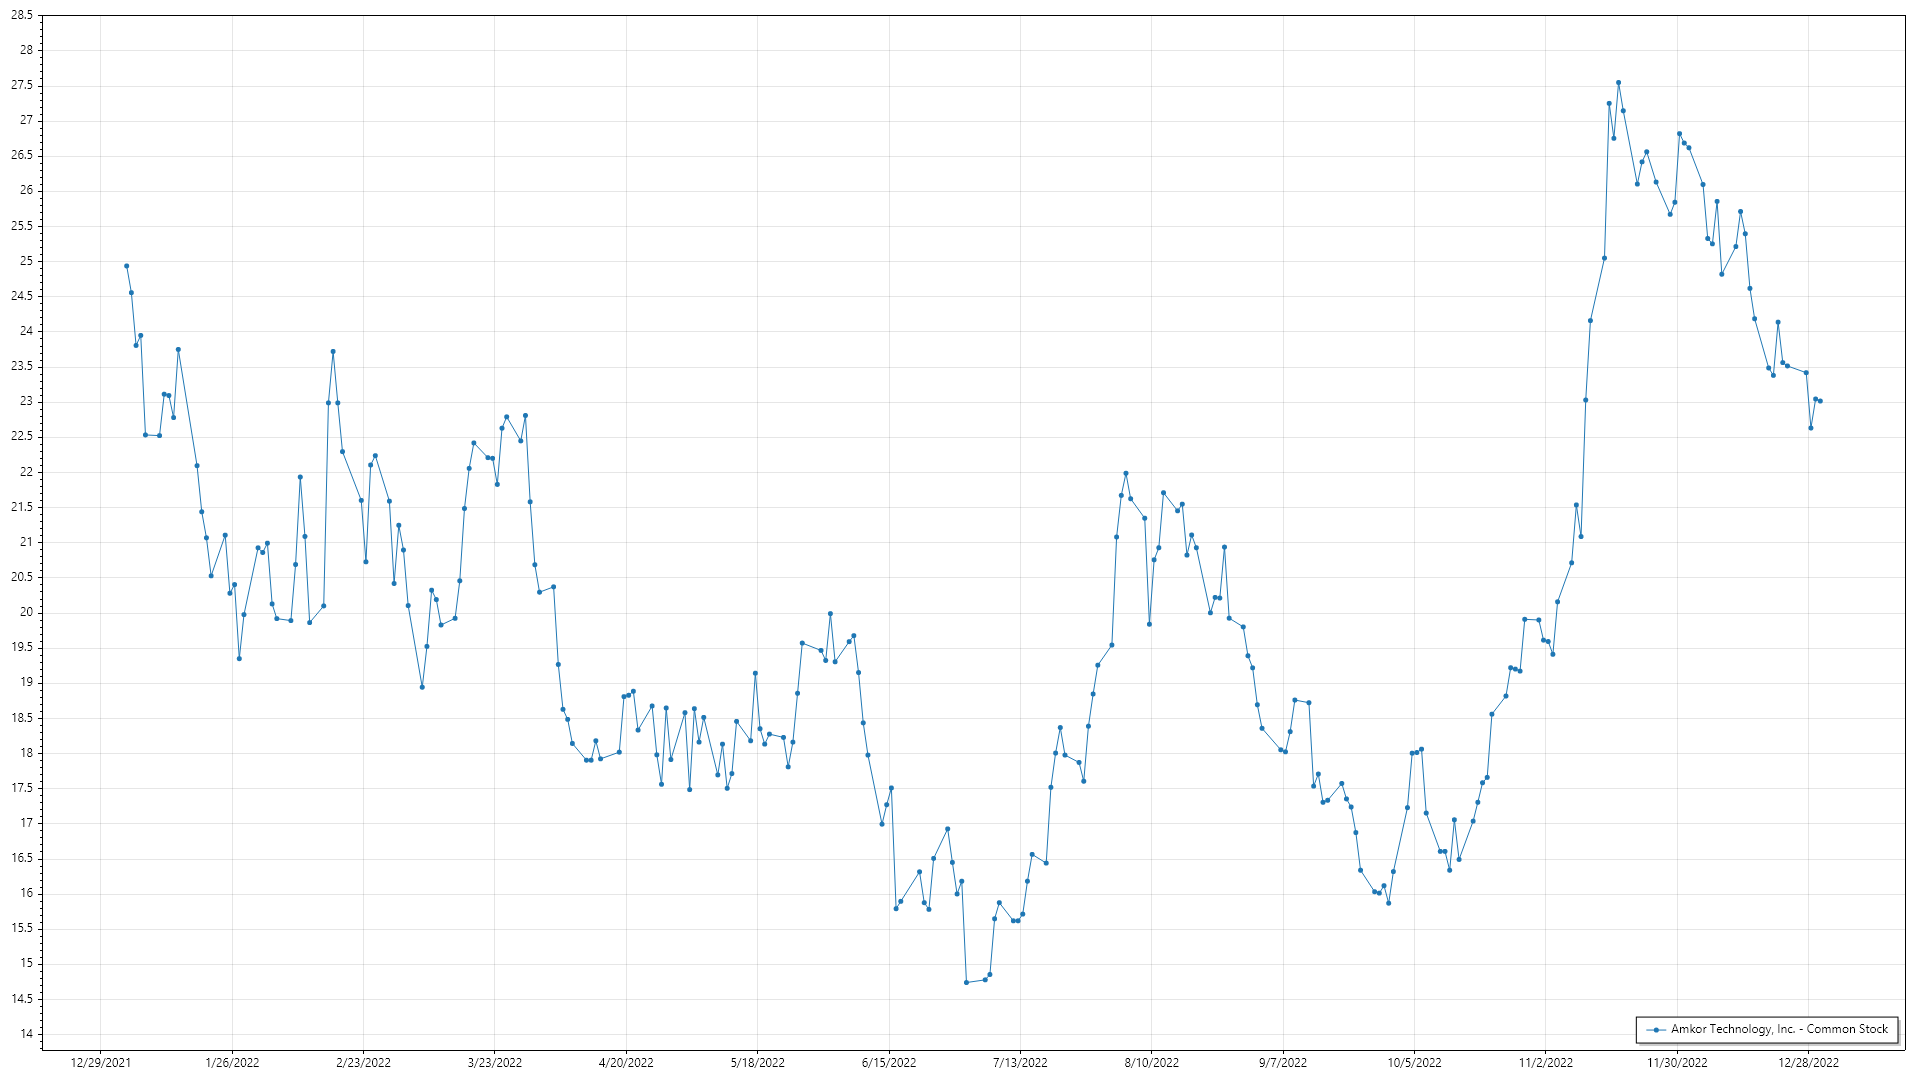Screen dimensions: 1920x1080
Task: Click the 3/23/2022 x-axis date label
Action: [495, 1063]
